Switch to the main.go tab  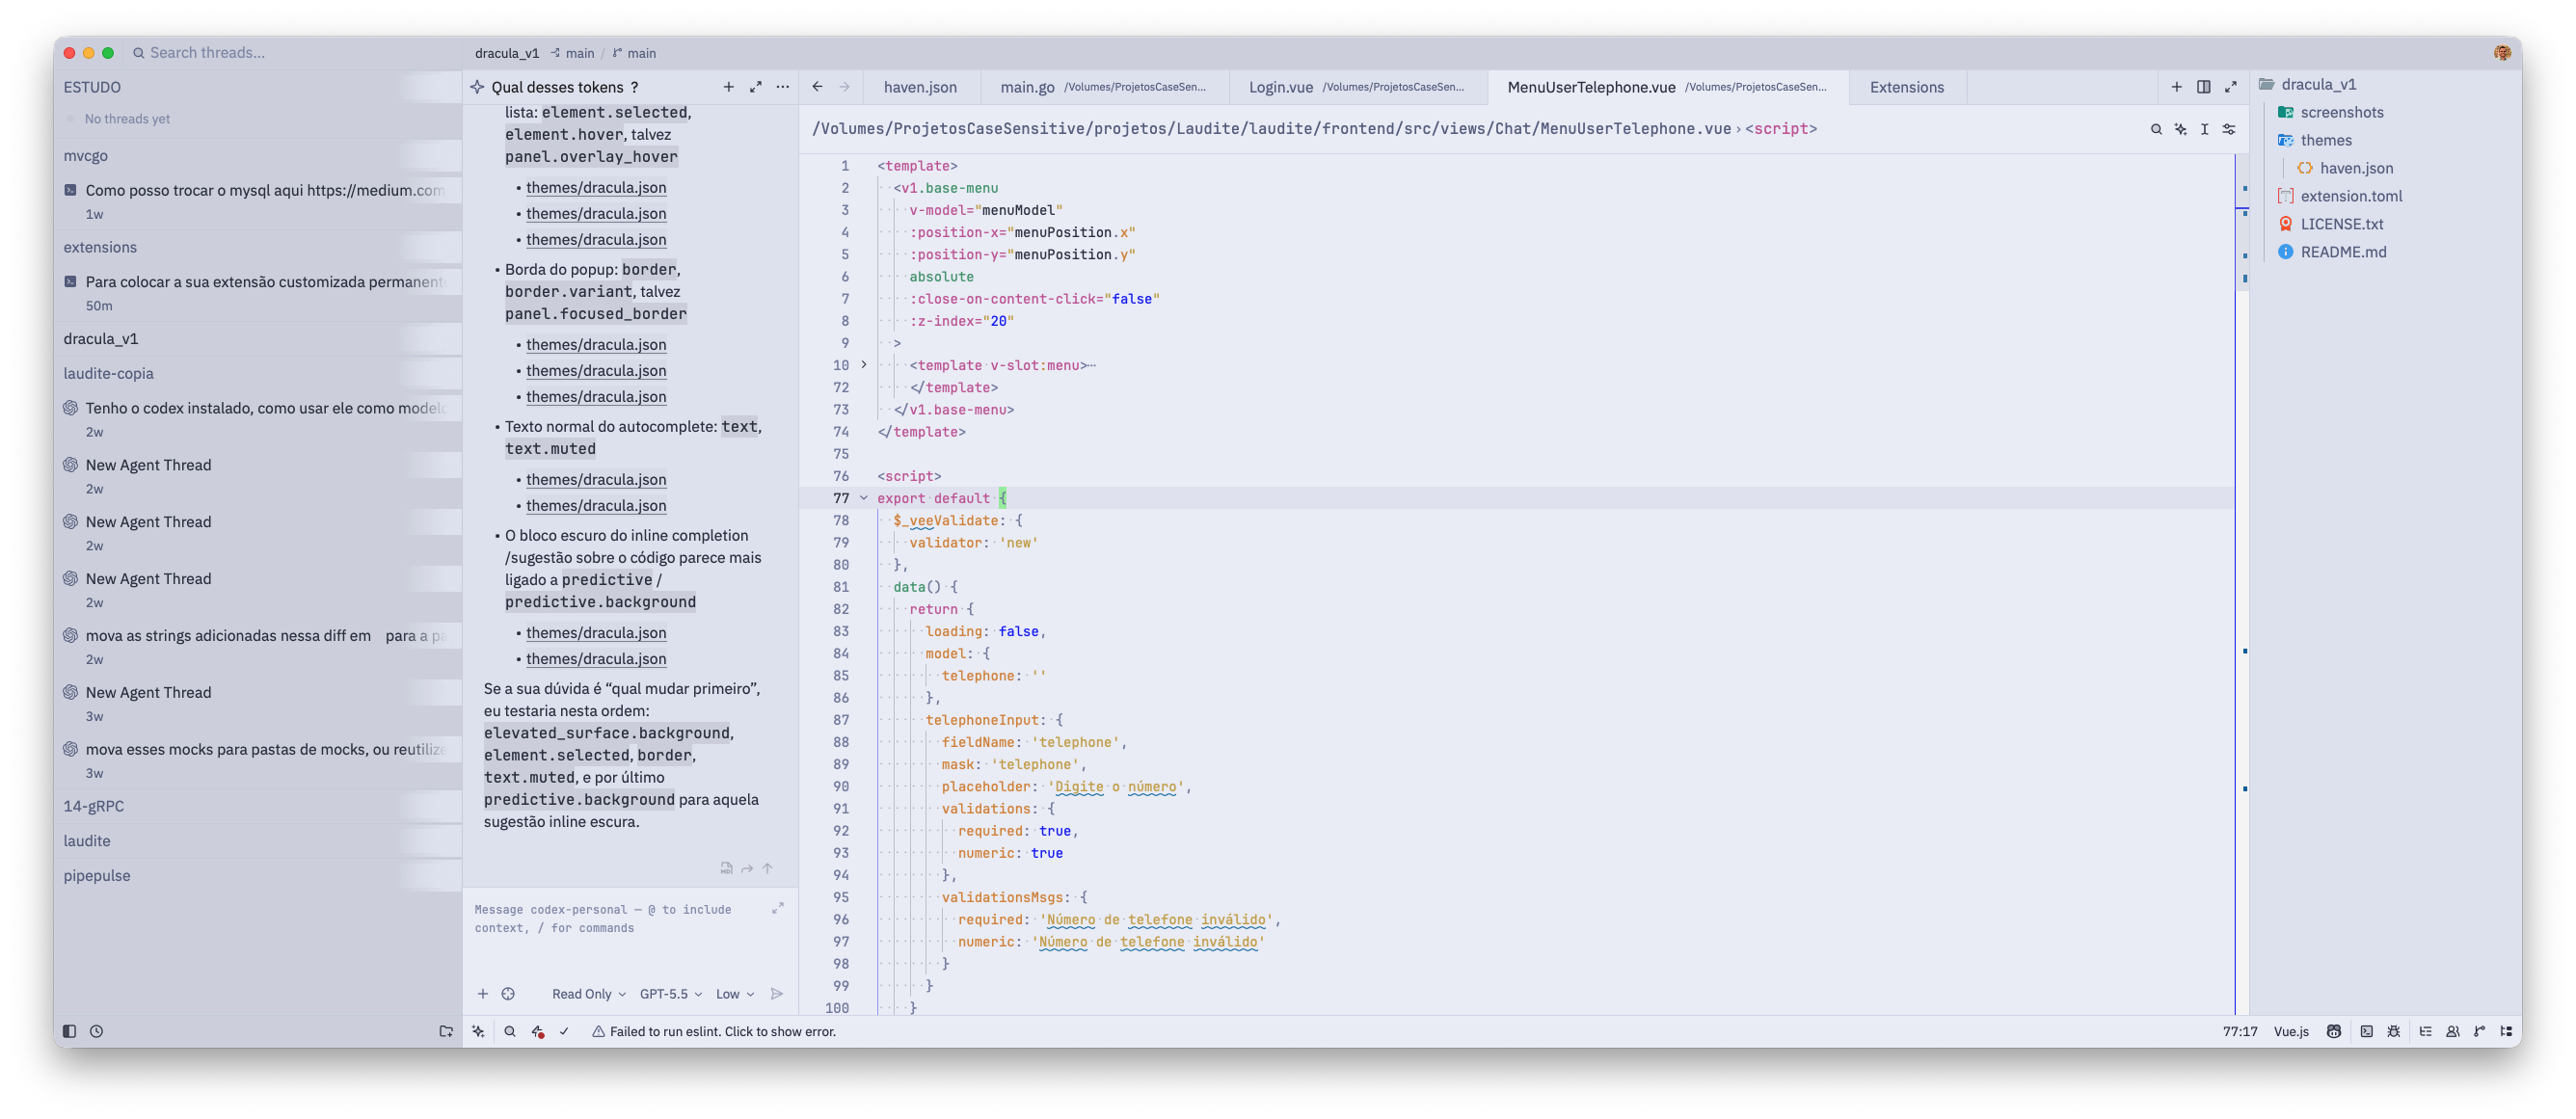click(1103, 87)
